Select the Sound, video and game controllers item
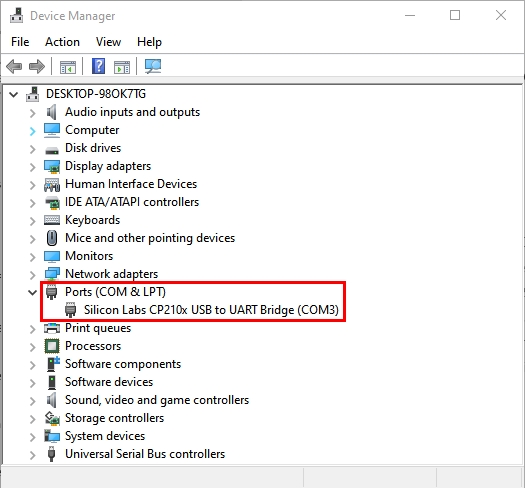This screenshot has width=525, height=488. [x=157, y=400]
